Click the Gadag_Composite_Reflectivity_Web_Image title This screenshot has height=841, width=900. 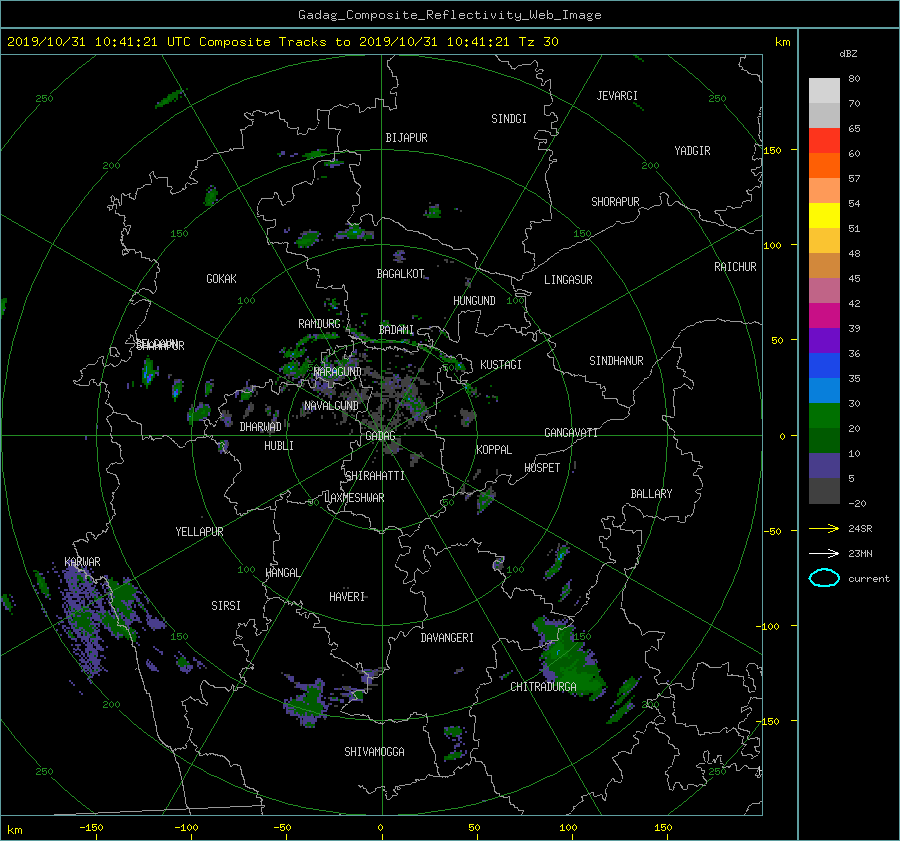tap(449, 15)
